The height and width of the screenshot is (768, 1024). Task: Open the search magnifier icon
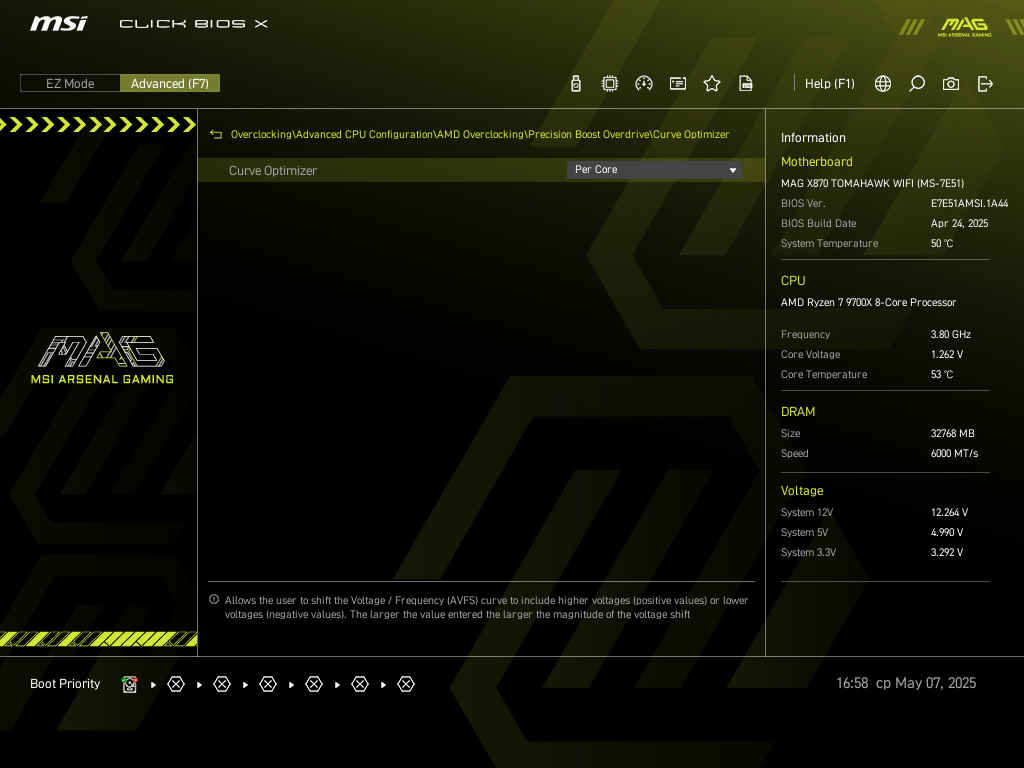coord(917,84)
